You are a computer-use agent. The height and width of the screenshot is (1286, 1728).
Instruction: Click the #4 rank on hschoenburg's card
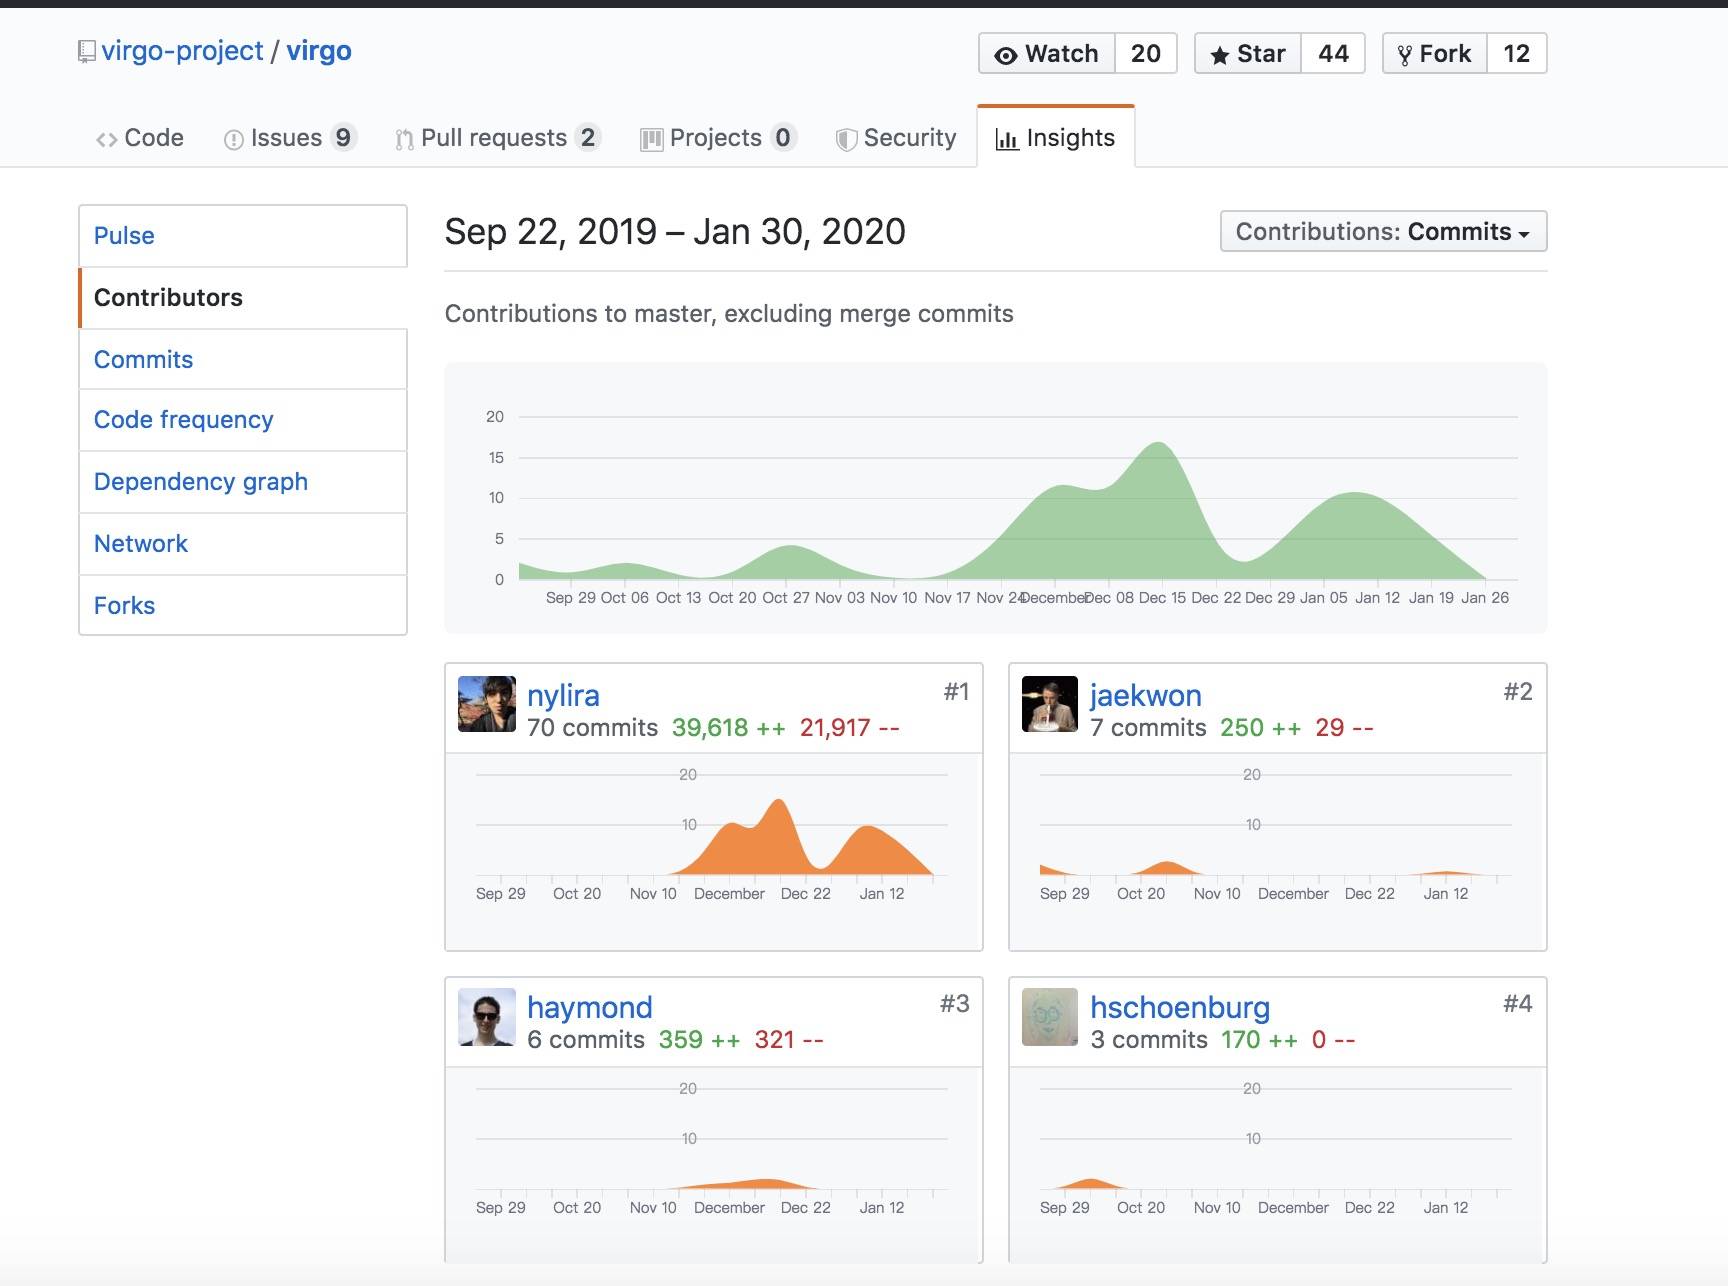pos(1518,1004)
